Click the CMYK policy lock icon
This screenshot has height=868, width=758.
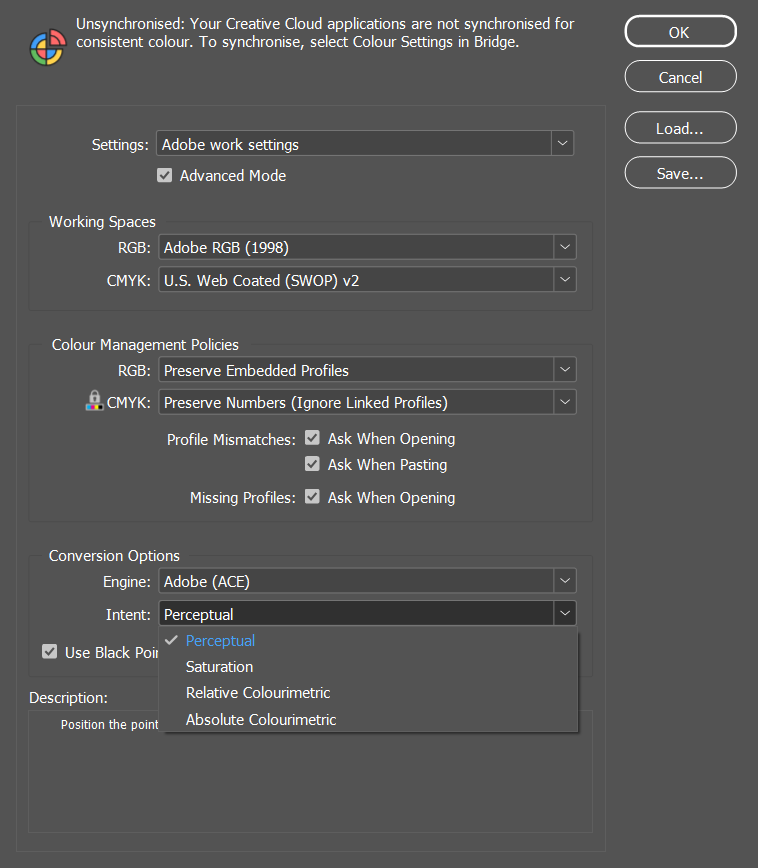94,401
